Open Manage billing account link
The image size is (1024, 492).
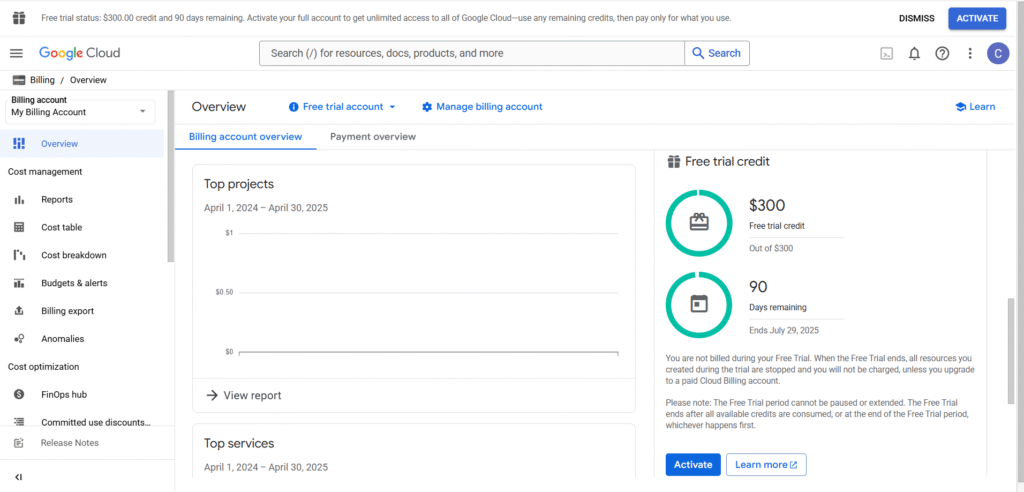[x=483, y=107]
